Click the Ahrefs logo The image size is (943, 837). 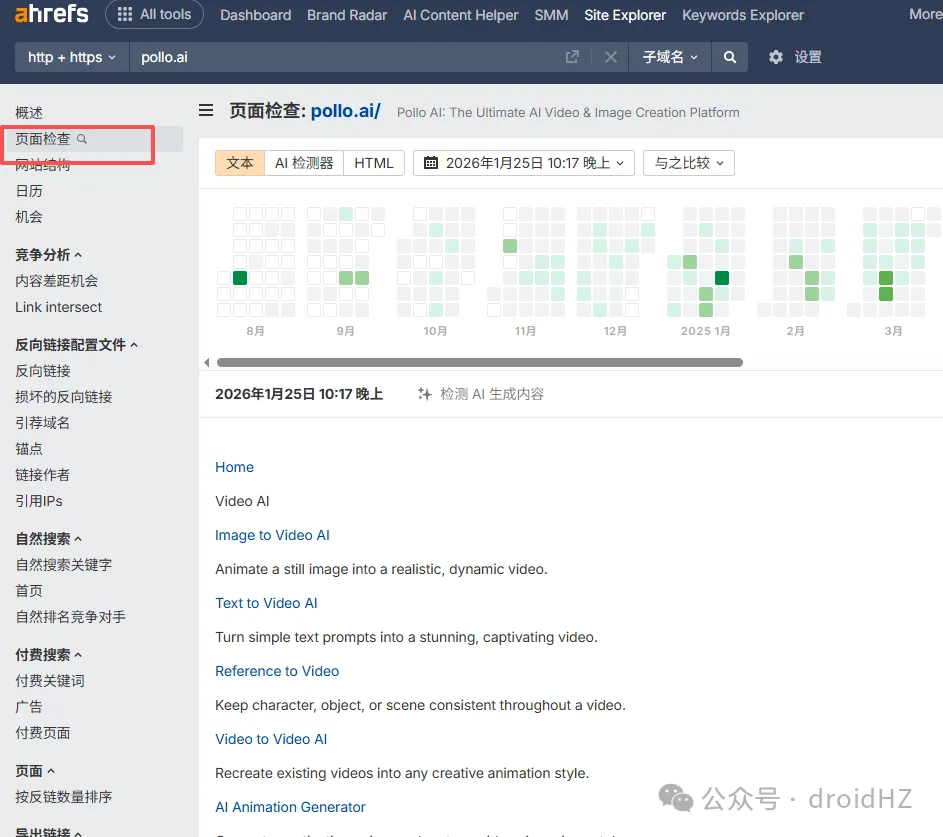click(51, 15)
